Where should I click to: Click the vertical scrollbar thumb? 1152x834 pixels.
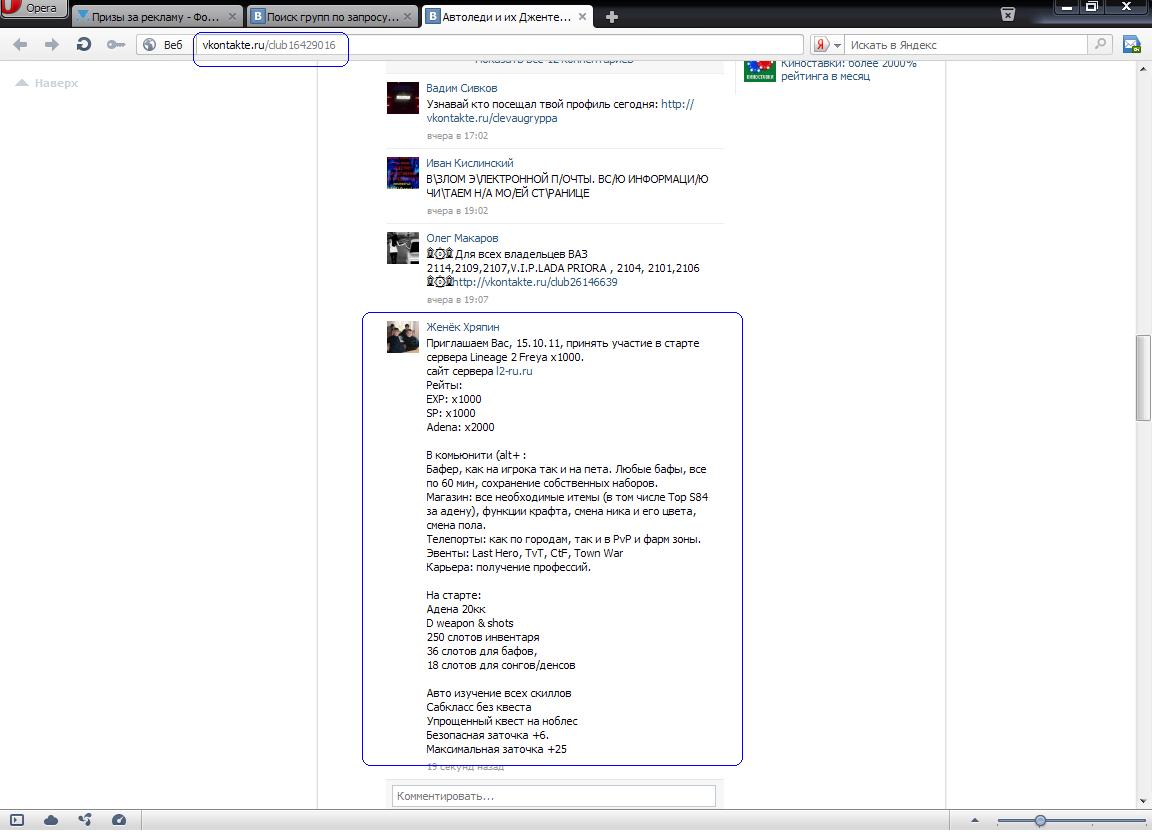(1143, 378)
